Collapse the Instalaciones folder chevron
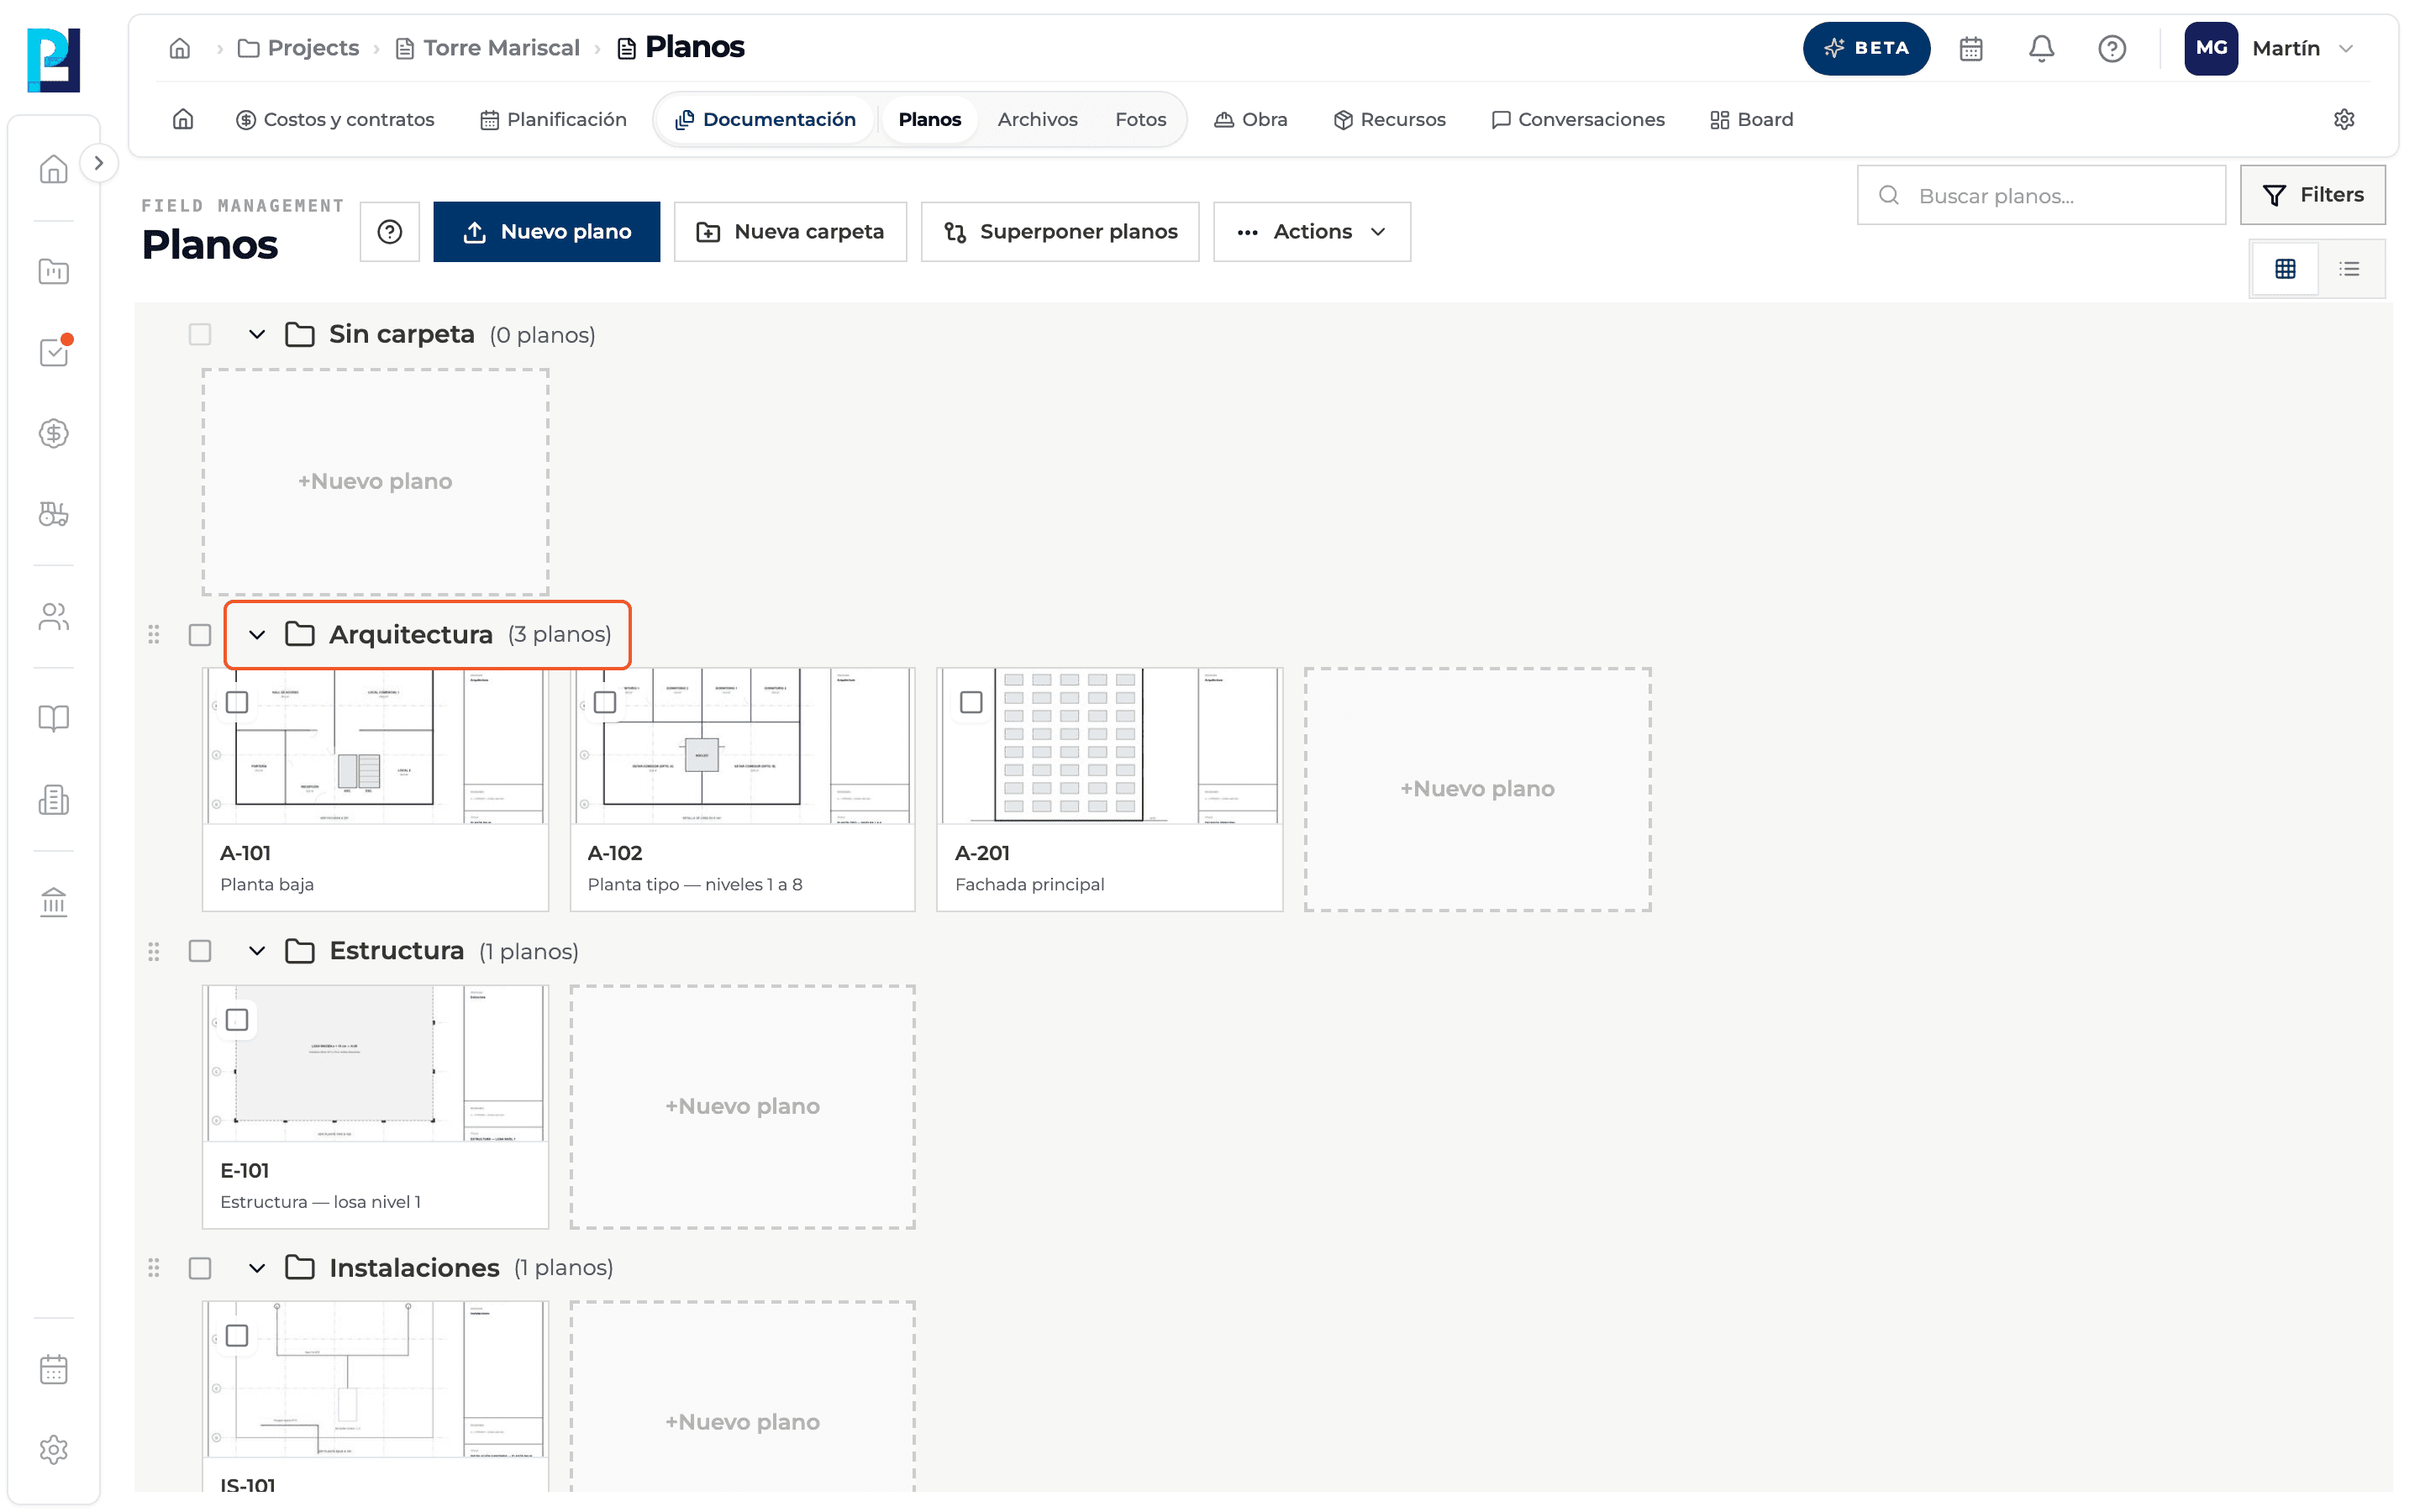This screenshot has width=2420, height=1512. click(x=257, y=1268)
